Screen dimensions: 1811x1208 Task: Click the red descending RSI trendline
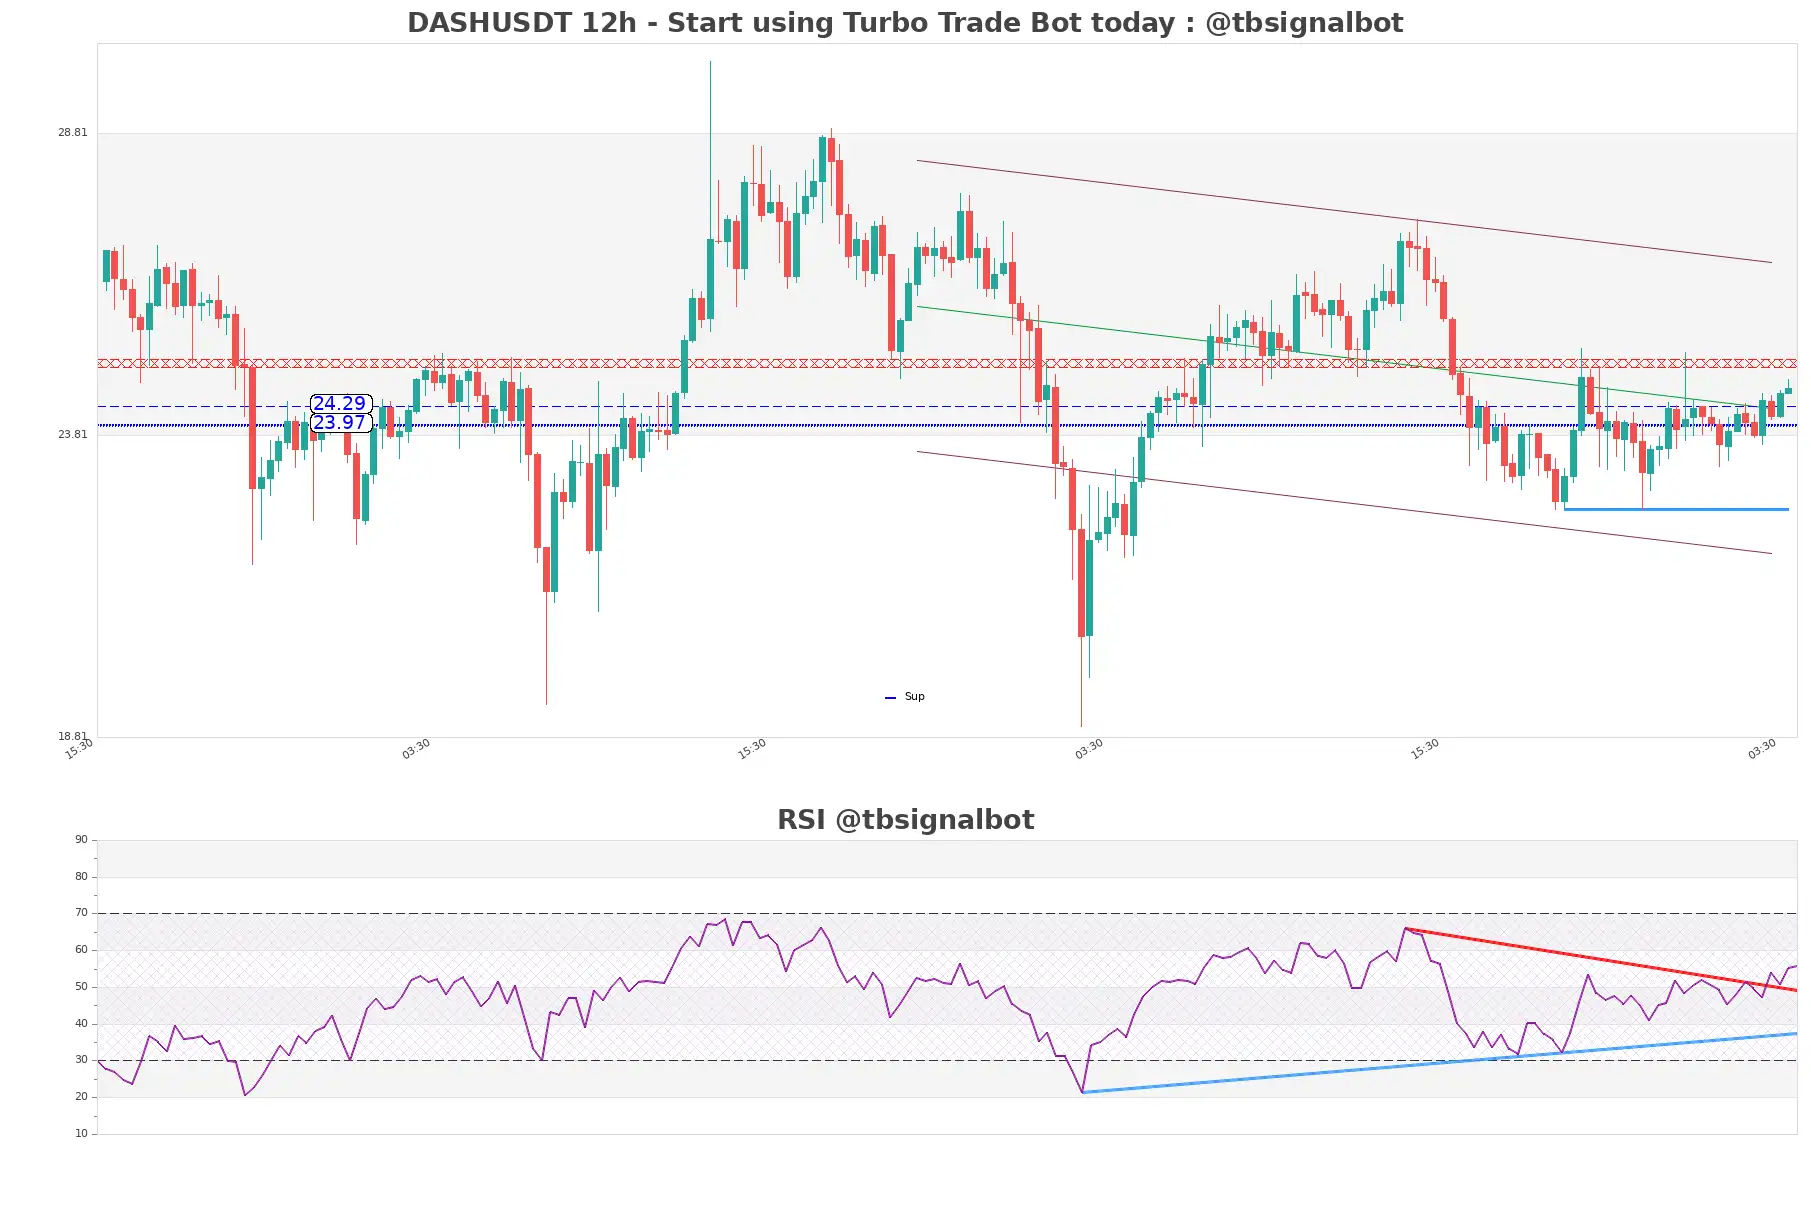[1600, 959]
